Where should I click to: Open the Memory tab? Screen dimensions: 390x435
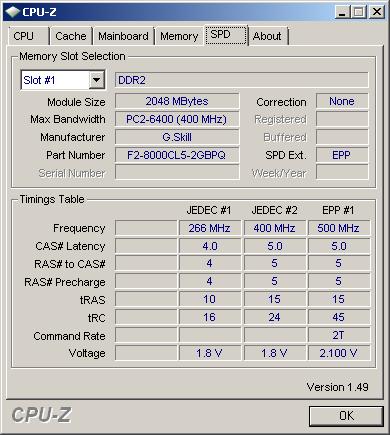click(x=179, y=36)
